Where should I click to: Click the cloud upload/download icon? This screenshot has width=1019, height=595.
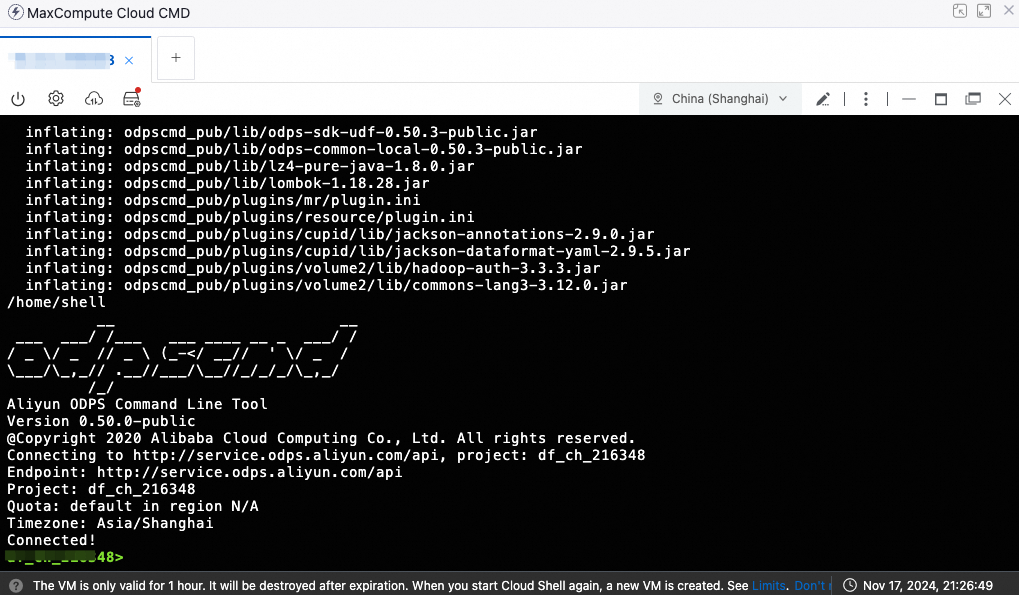(x=94, y=99)
